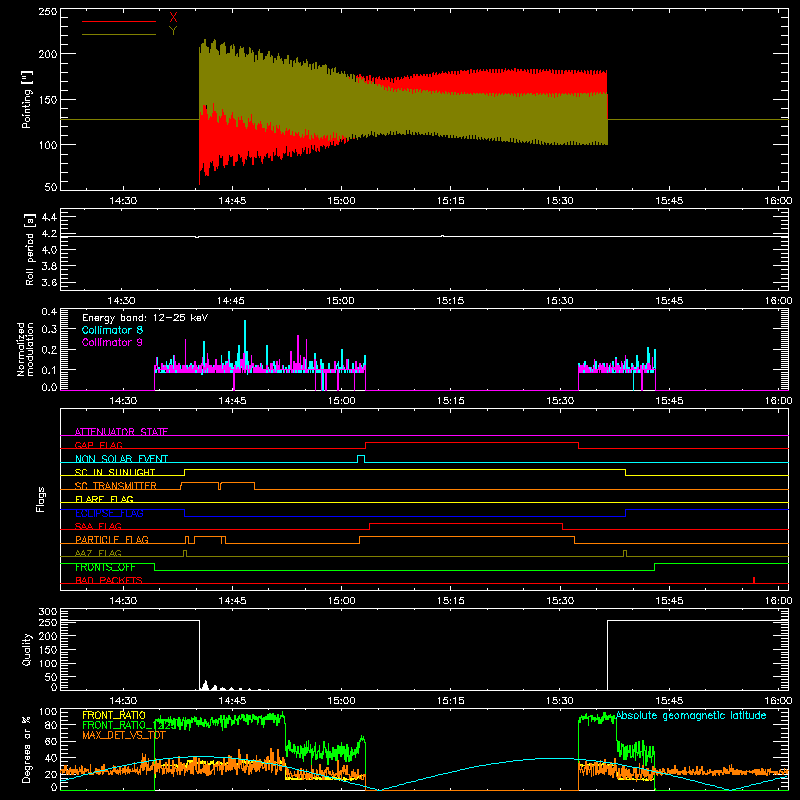Click the SC_IN_SUNLIGHT flag label
The image size is (800, 800).
pos(115,472)
